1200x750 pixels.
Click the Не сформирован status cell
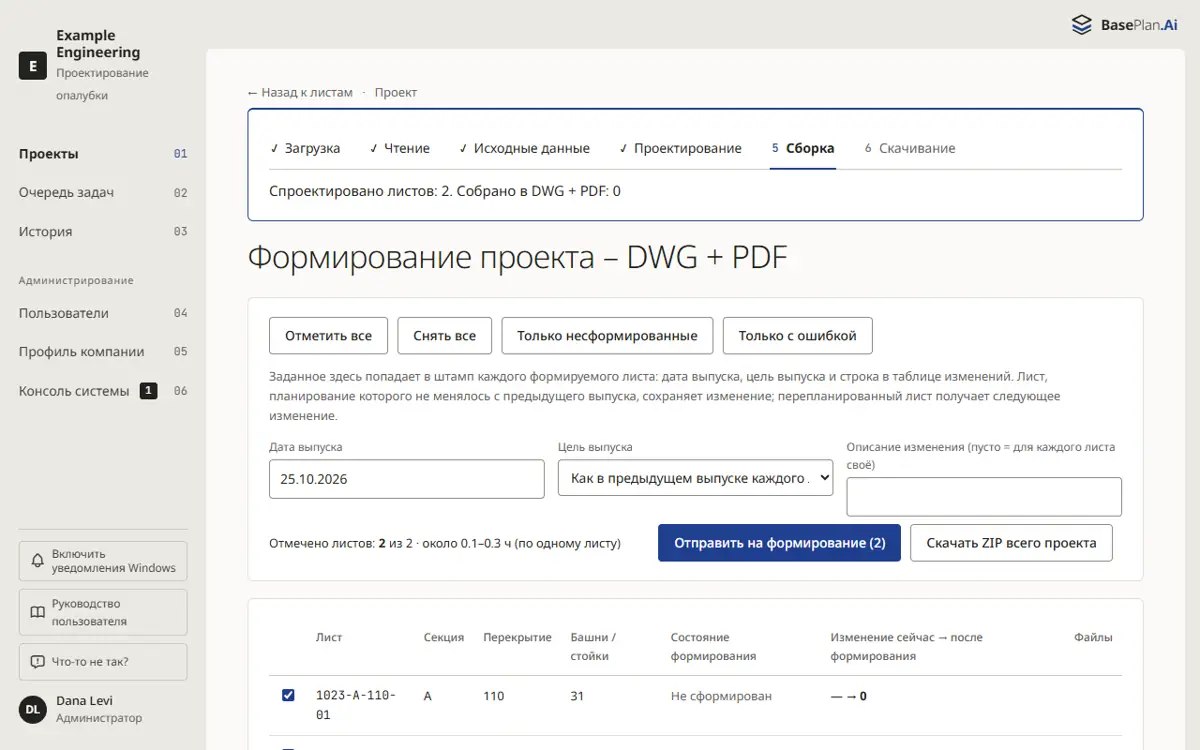(721, 696)
